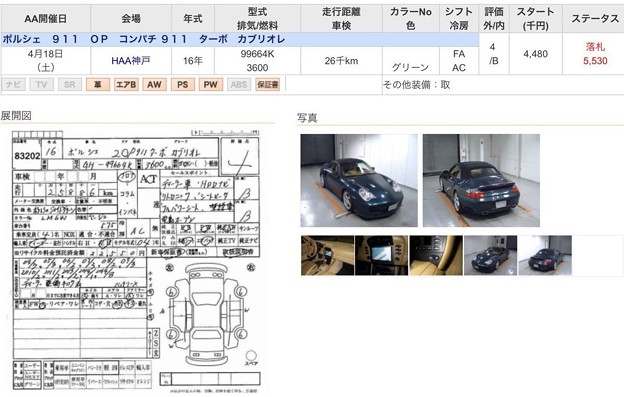Click the PW power window badge

pyautogui.click(x=211, y=84)
